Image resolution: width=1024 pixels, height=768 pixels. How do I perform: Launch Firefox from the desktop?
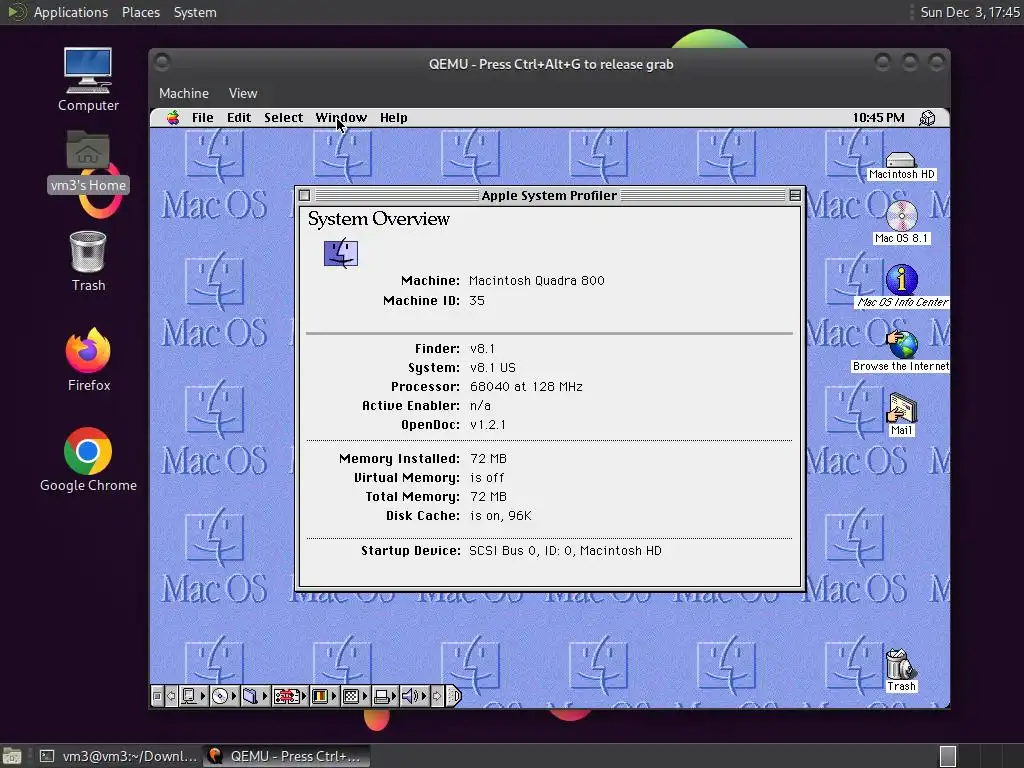click(88, 359)
